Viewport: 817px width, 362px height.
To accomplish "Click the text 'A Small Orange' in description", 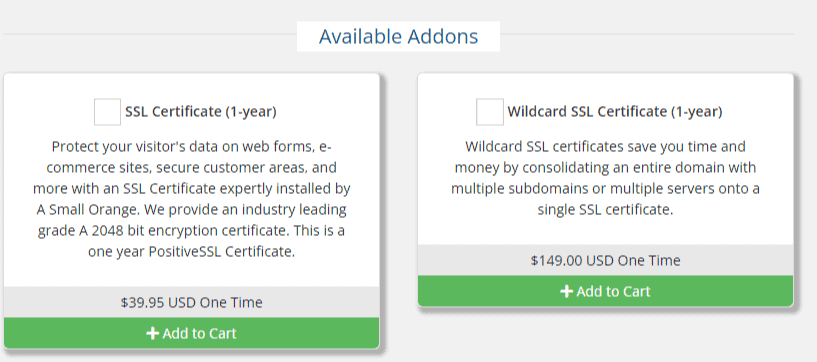I will coord(88,210).
